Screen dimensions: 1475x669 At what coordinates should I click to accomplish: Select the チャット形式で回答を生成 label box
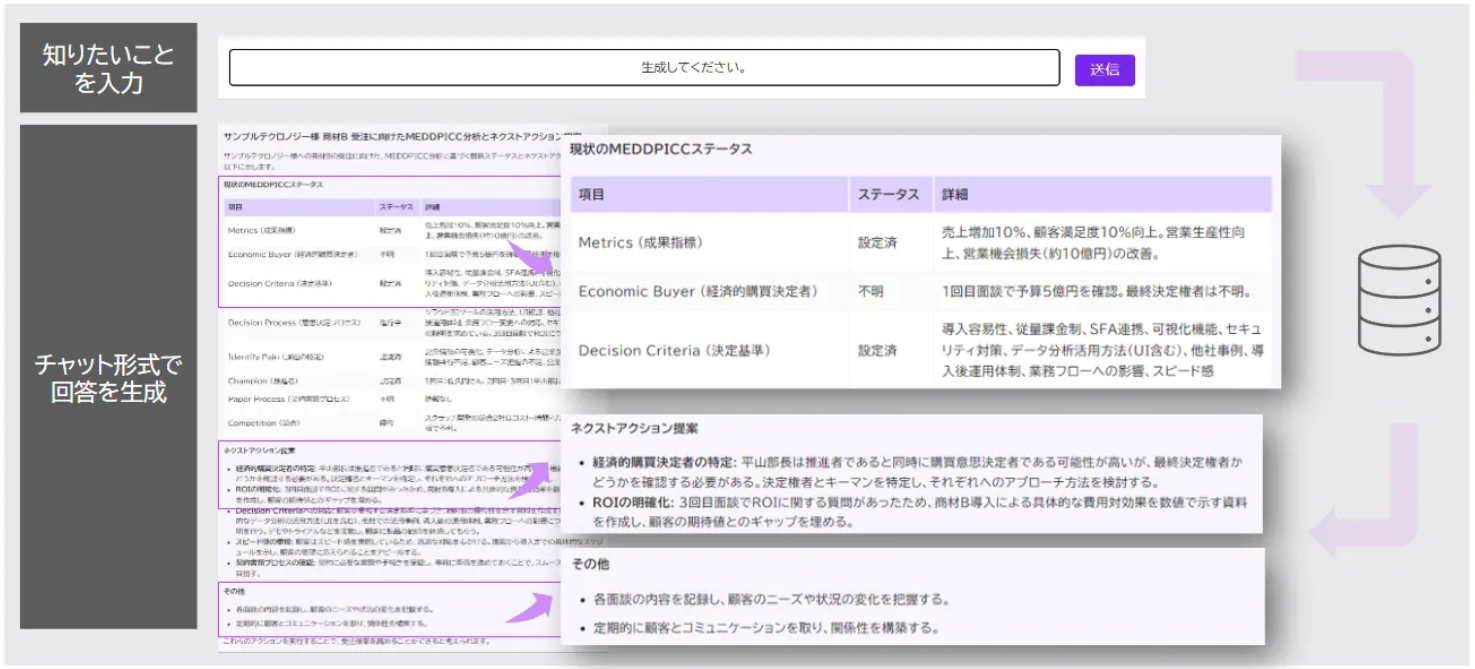click(x=108, y=377)
